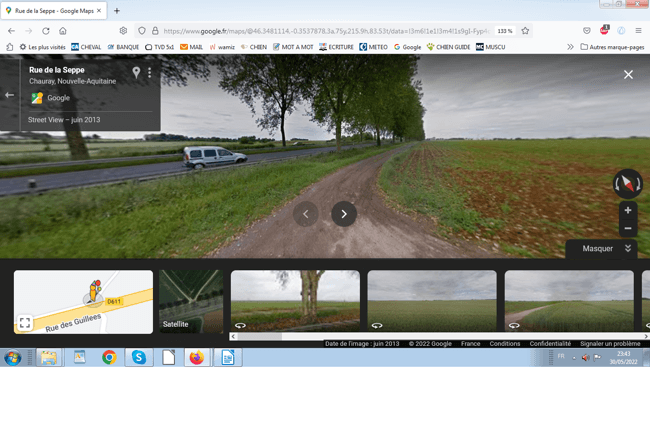Image resolution: width=650 pixels, height=437 pixels.
Task: Select the tree Street View thumbnail
Action: 295,300
